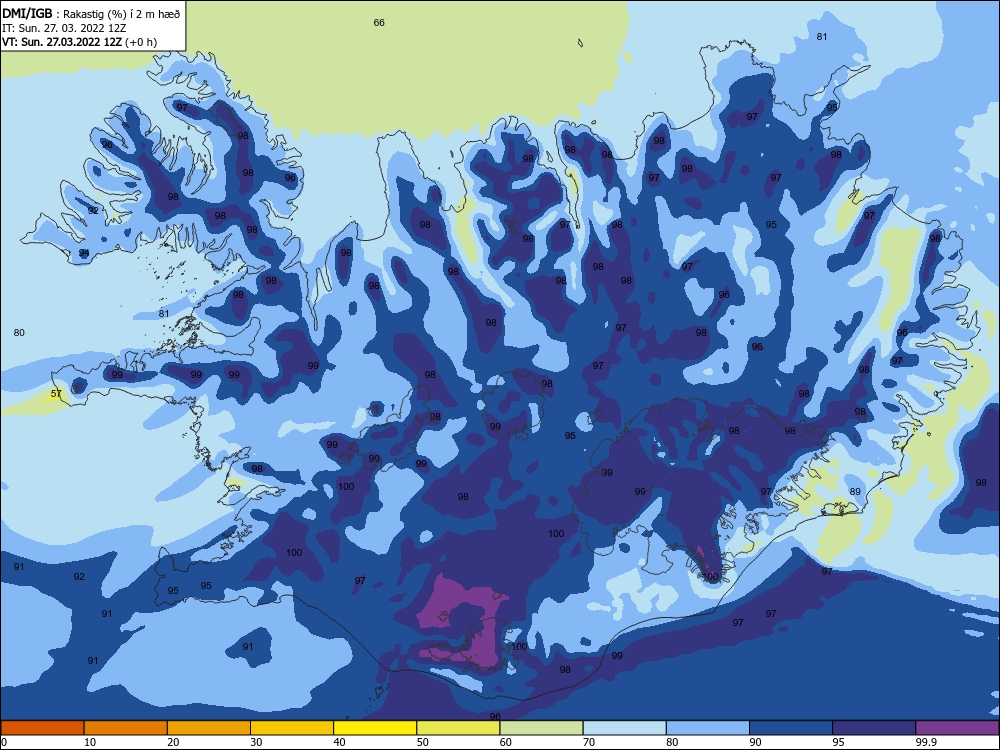Click the '0' legend tick label

[4, 742]
